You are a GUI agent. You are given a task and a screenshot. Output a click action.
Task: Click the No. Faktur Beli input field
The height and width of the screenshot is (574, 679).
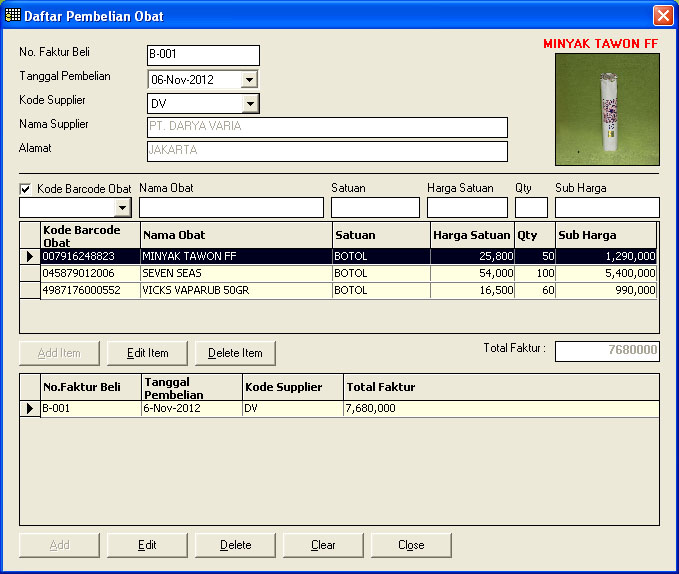point(203,55)
